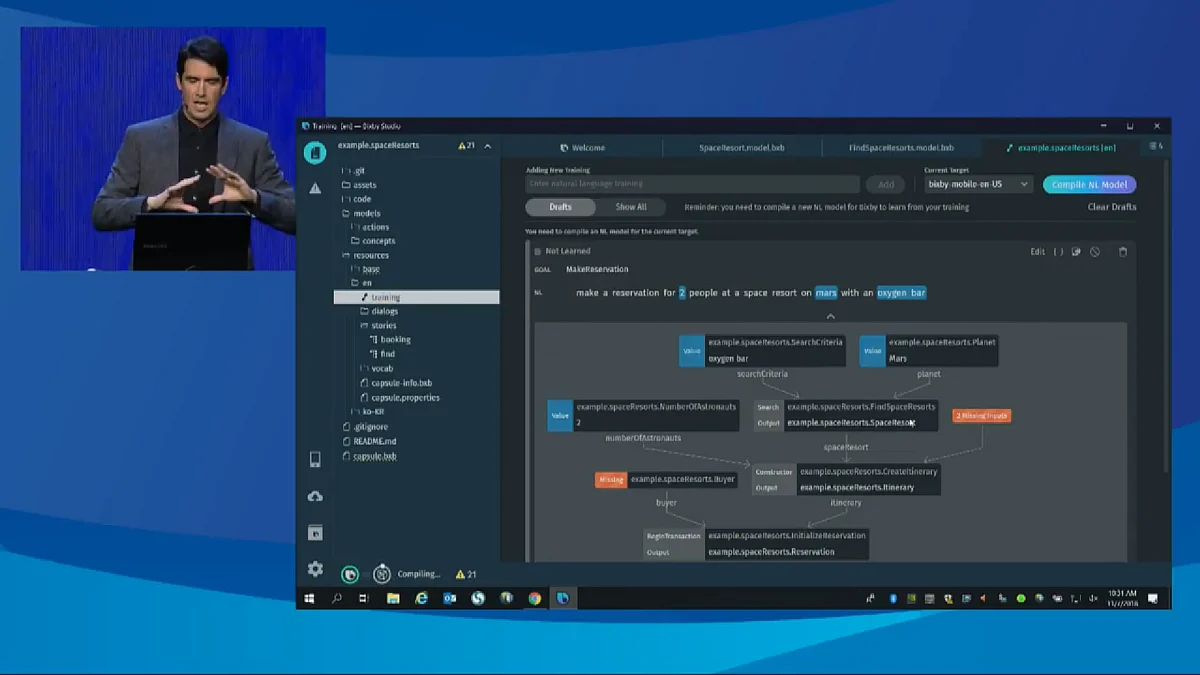Delete training entry with trash icon
Screen dimensions: 1200x675
[1122, 252]
